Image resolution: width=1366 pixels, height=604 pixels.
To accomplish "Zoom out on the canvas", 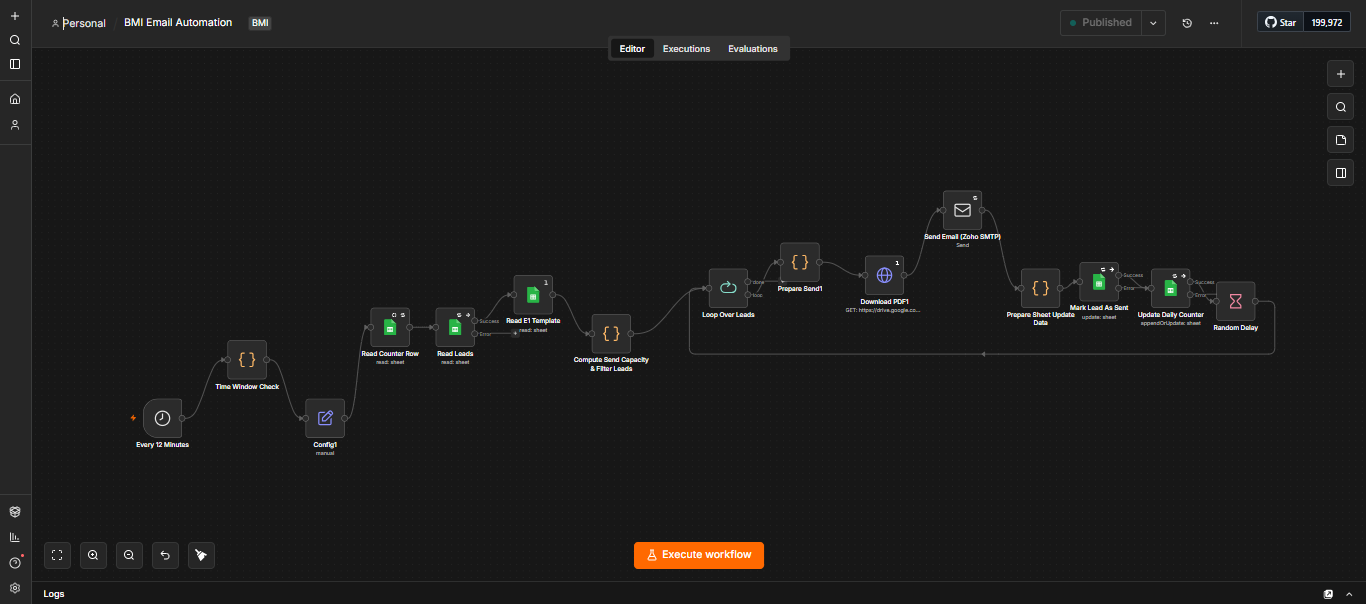I will pos(129,555).
